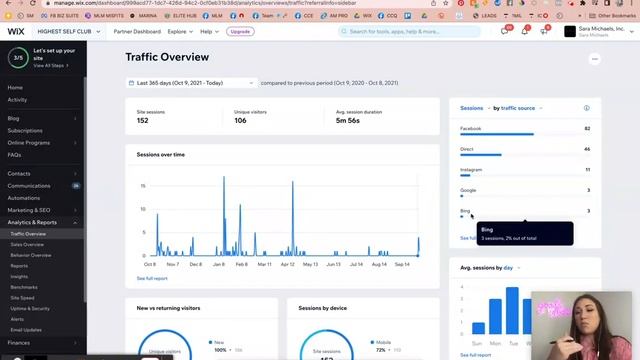Image resolution: width=640 pixels, height=360 pixels.
Task: Open Automations in sidebar
Action: tap(24, 198)
